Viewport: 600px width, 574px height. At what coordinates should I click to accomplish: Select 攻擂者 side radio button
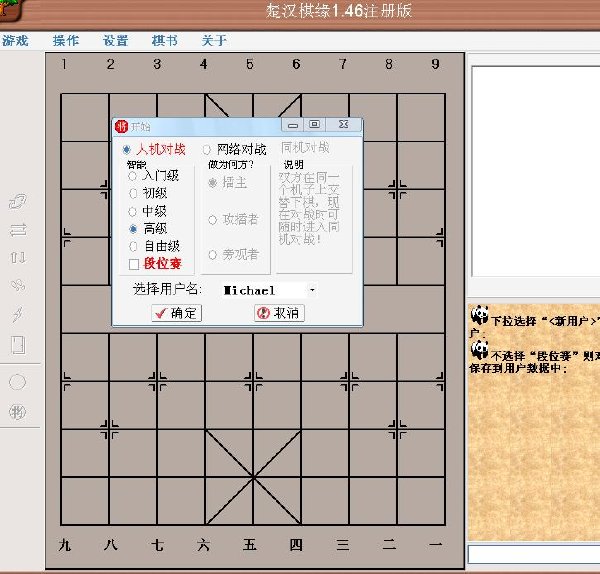212,220
